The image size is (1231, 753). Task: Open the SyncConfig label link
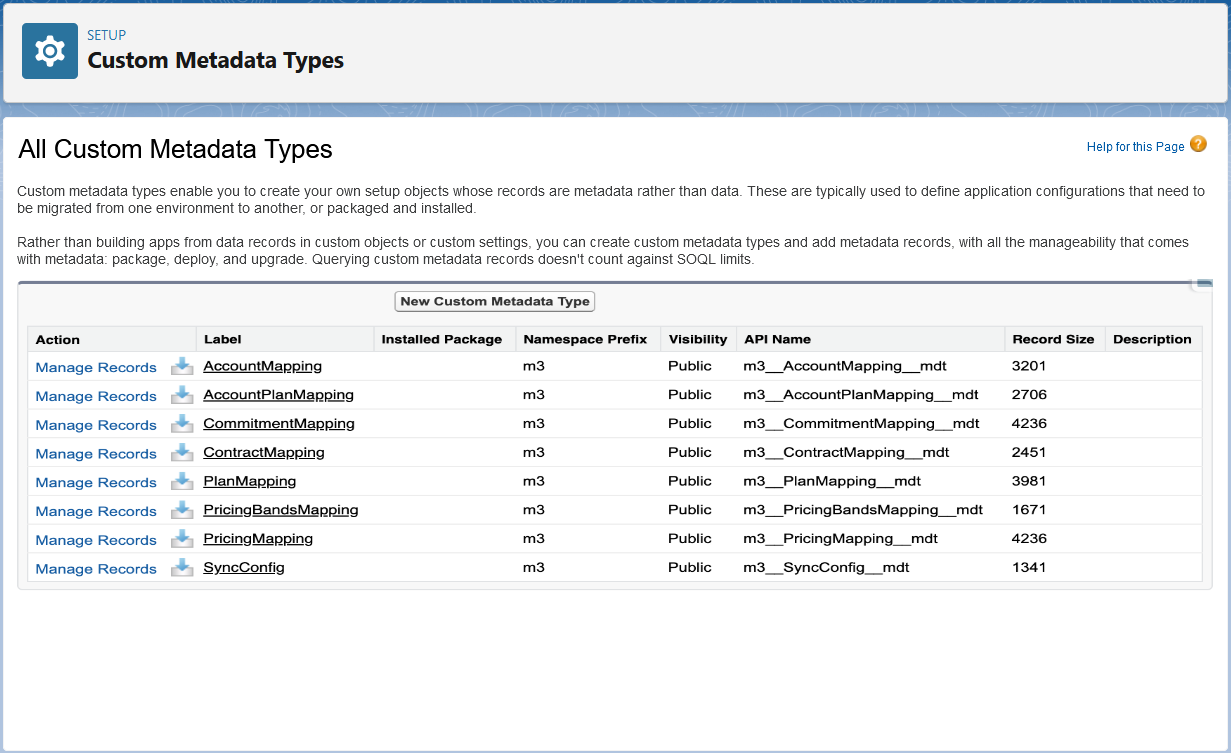pyautogui.click(x=244, y=568)
